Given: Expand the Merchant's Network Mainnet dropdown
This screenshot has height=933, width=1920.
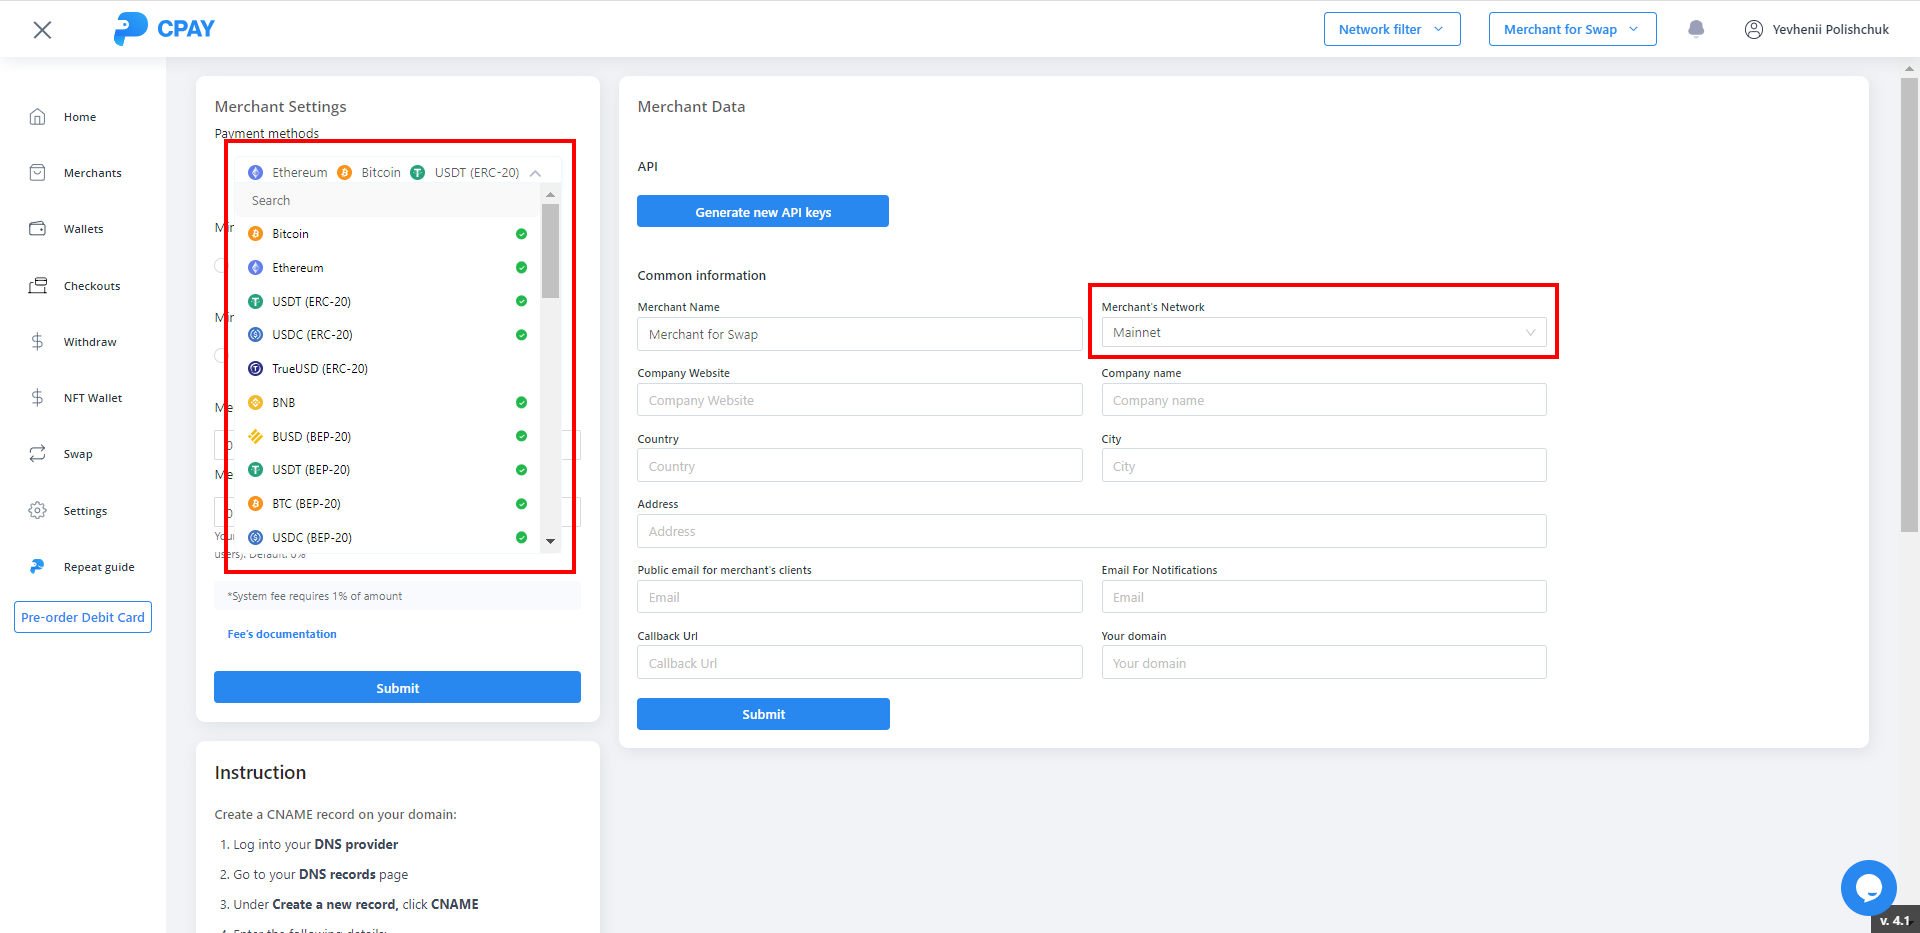Looking at the screenshot, I should (x=1323, y=333).
